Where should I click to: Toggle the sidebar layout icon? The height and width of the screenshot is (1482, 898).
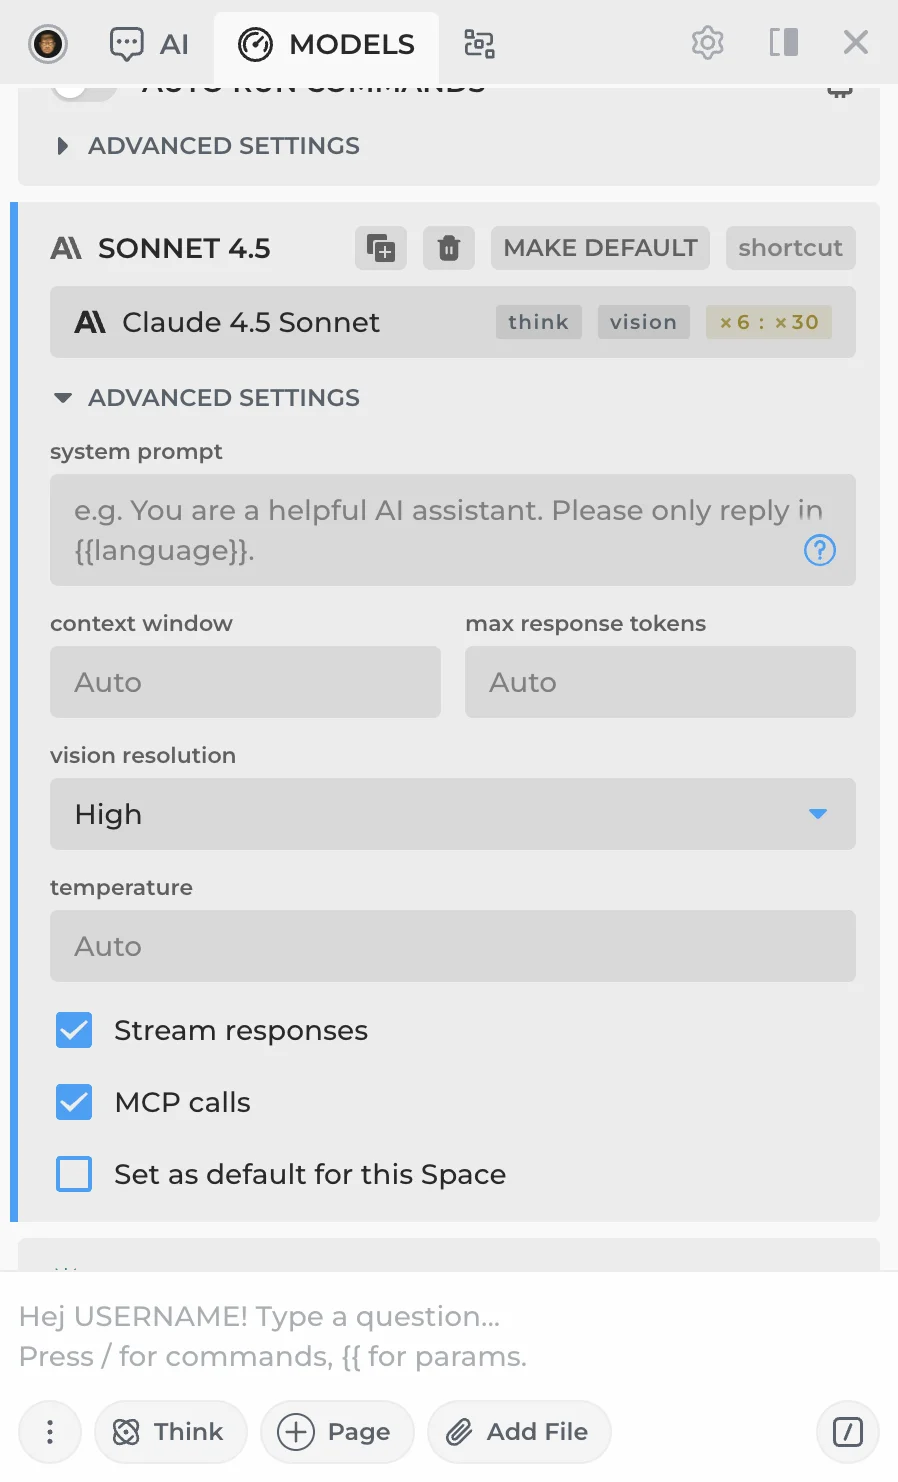point(783,43)
